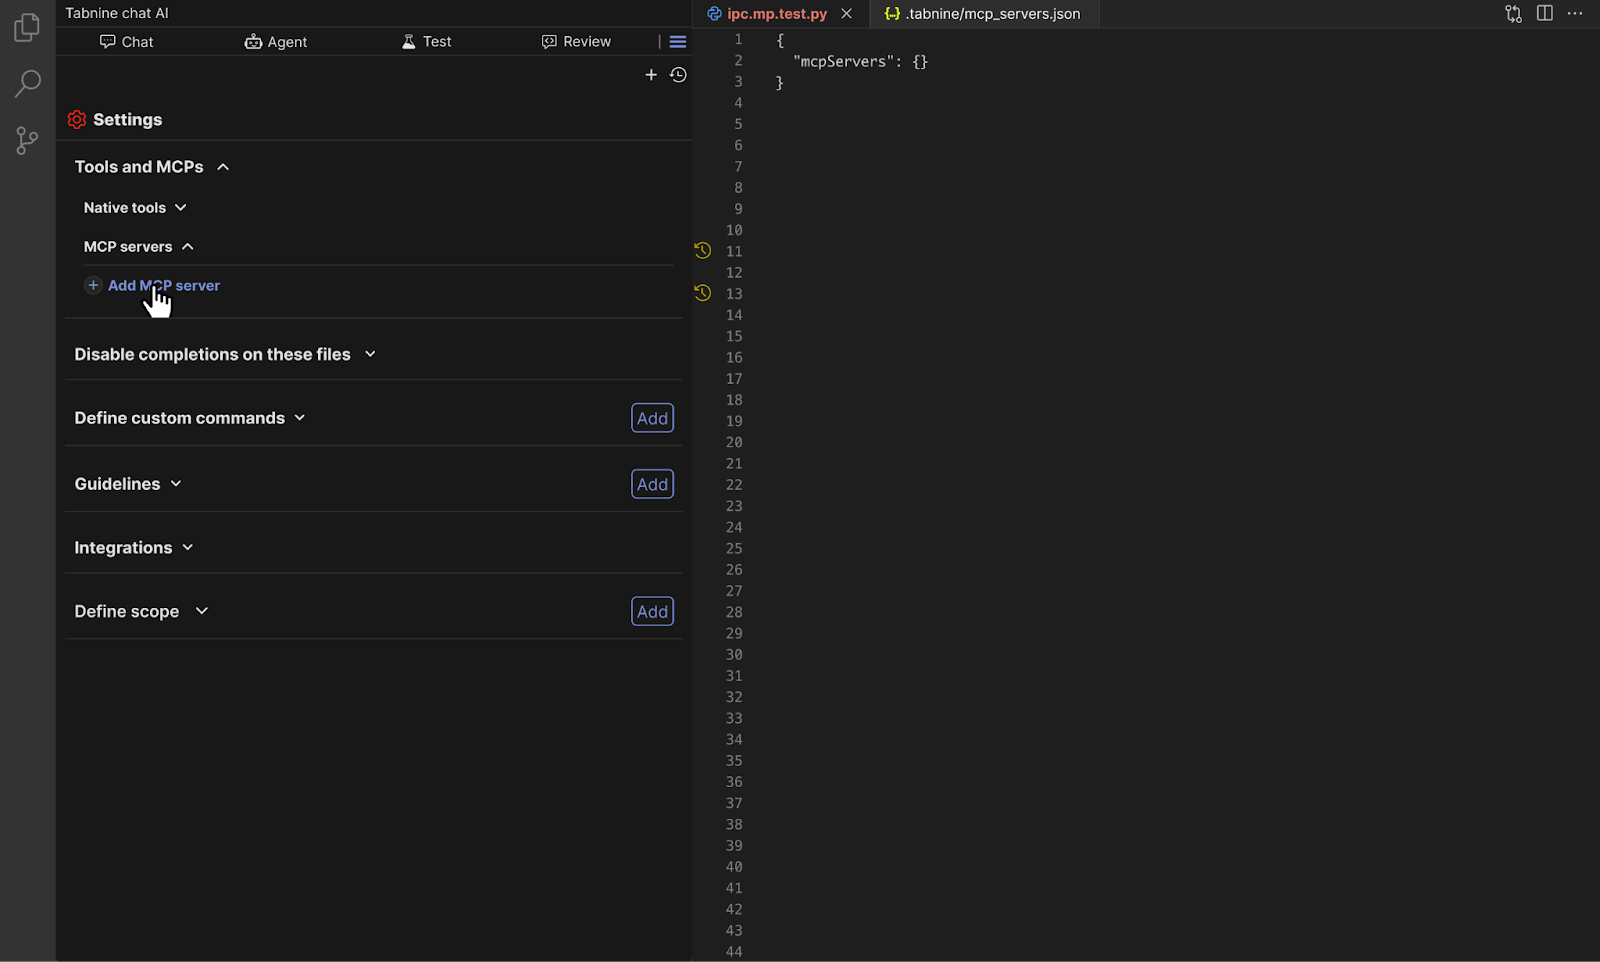Open the editor more actions ellipsis

1574,14
